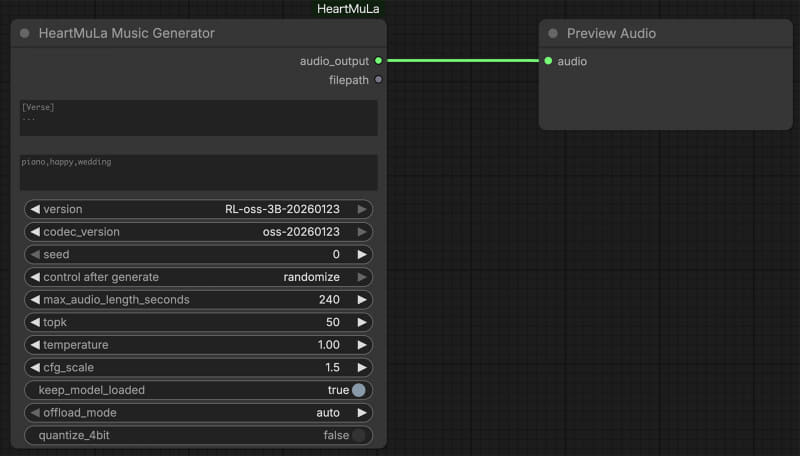
Task: Increase cfg_scale with right arrow
Action: pyautogui.click(x=362, y=367)
